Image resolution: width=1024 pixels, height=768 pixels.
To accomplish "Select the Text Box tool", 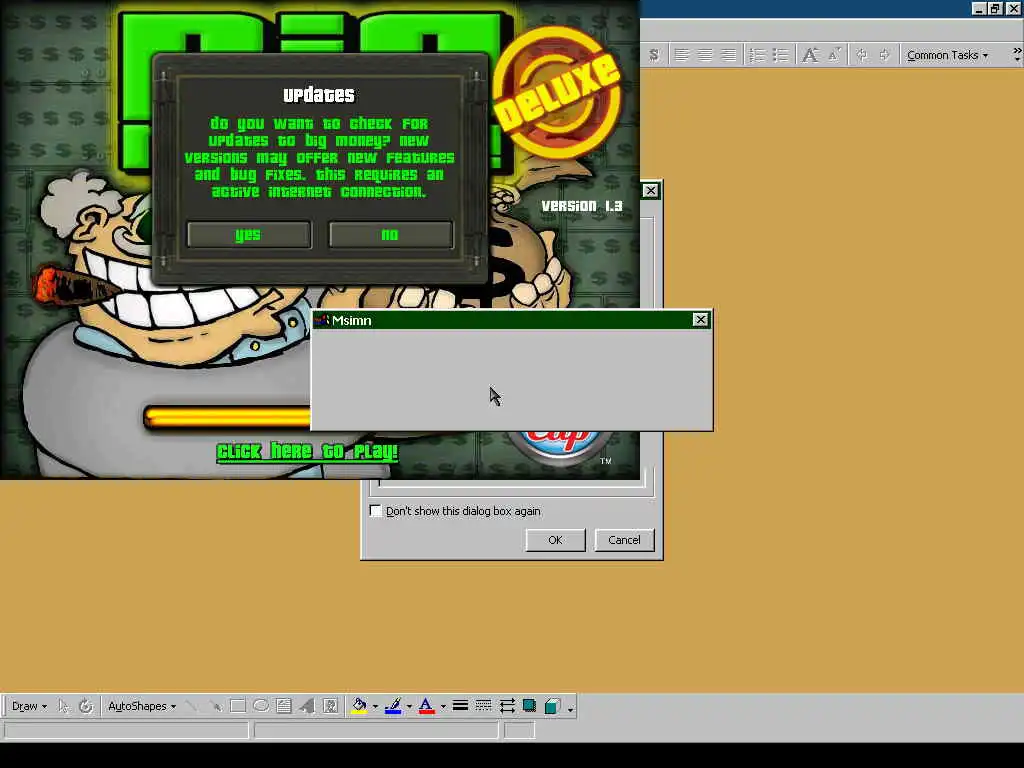I will click(283, 706).
